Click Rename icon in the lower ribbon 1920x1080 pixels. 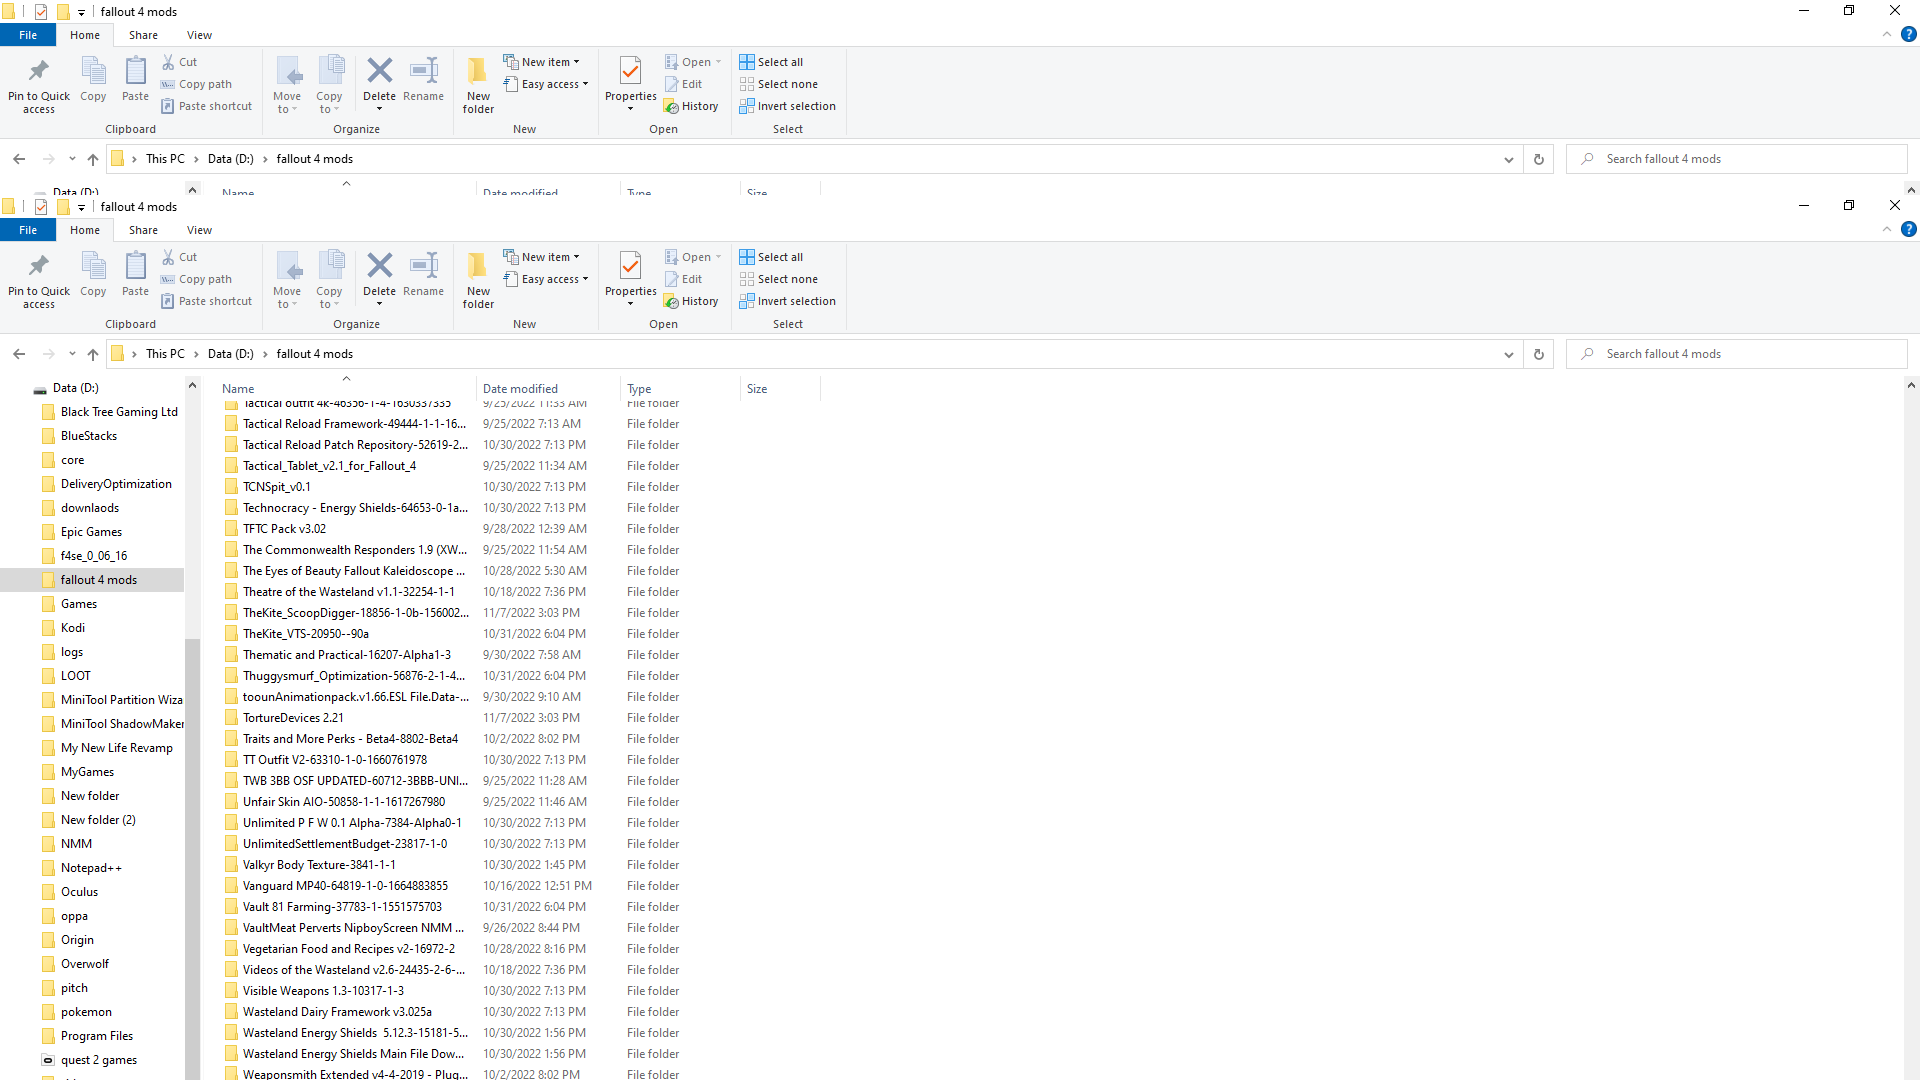[423, 276]
